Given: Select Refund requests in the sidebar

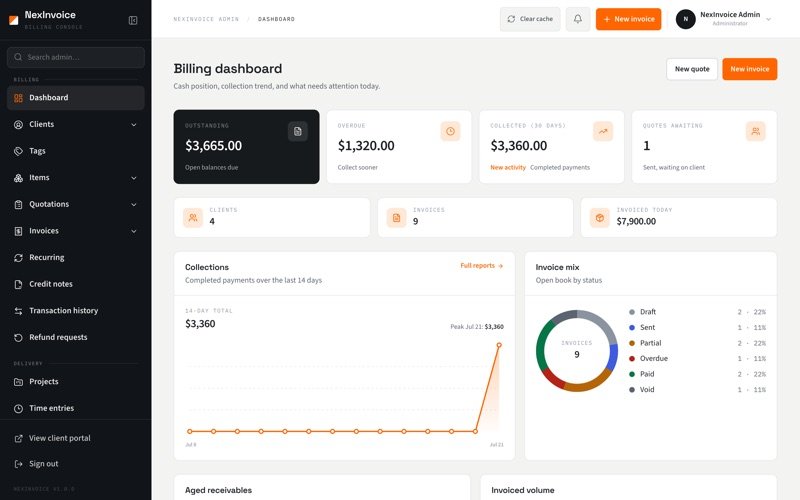Looking at the screenshot, I should tap(76, 337).
